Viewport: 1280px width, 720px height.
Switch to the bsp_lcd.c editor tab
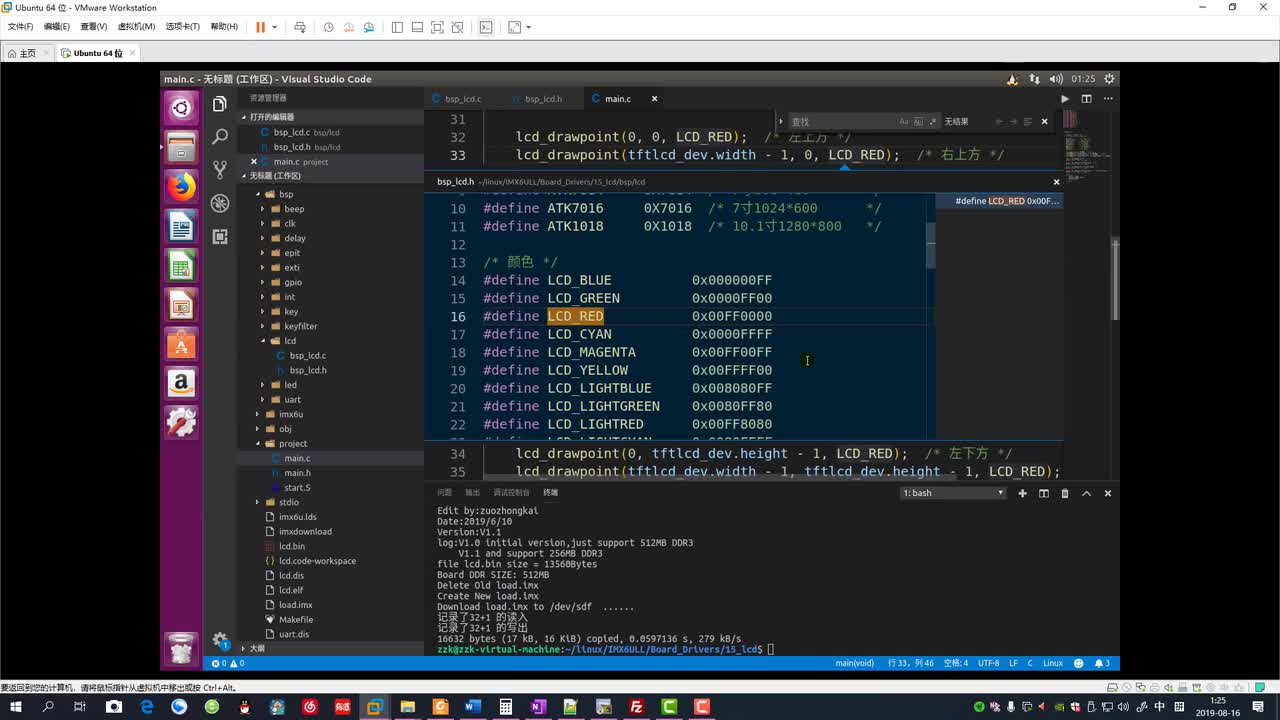[x=463, y=99]
